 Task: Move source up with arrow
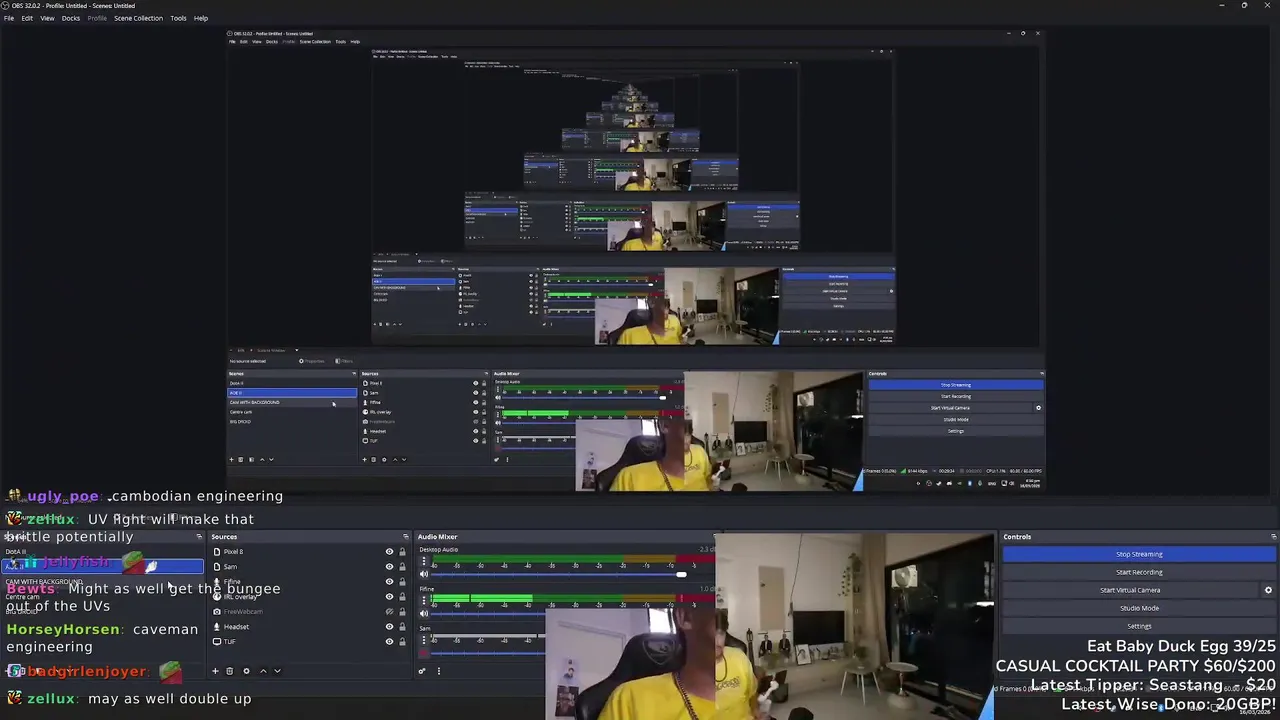[x=263, y=671]
